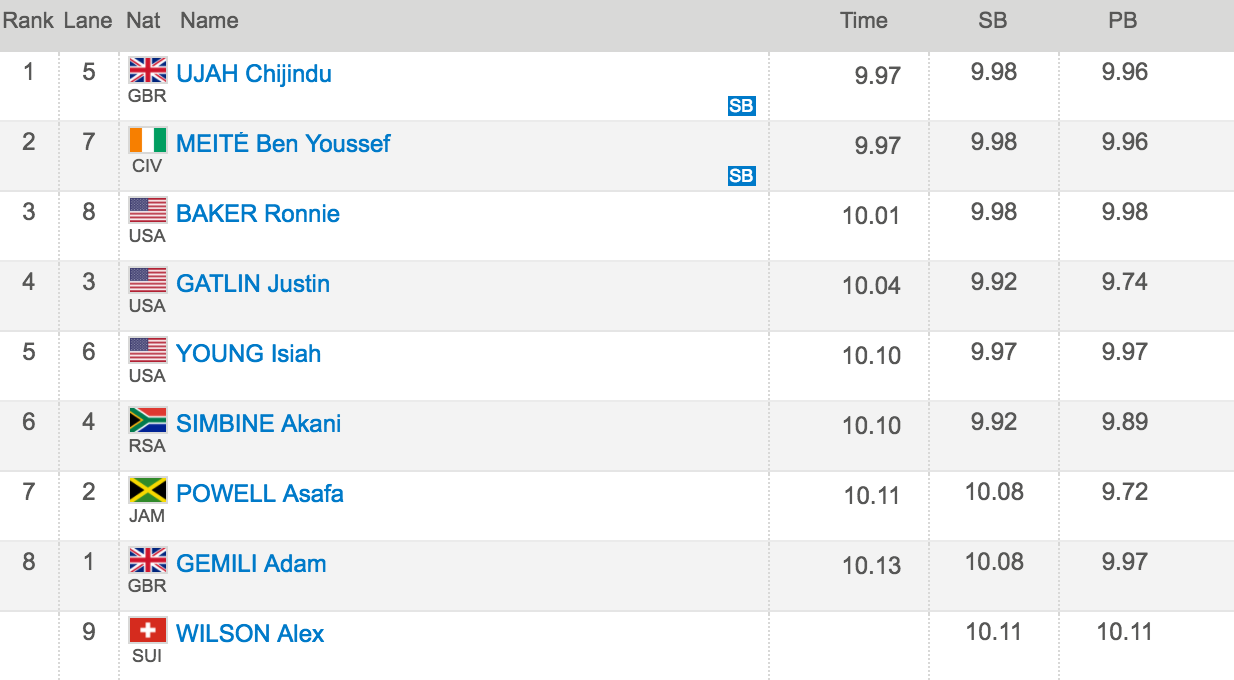Image resolution: width=1234 pixels, height=680 pixels.
Task: Click the Jamaican flag beside POWELL Asafa
Action: 148,490
